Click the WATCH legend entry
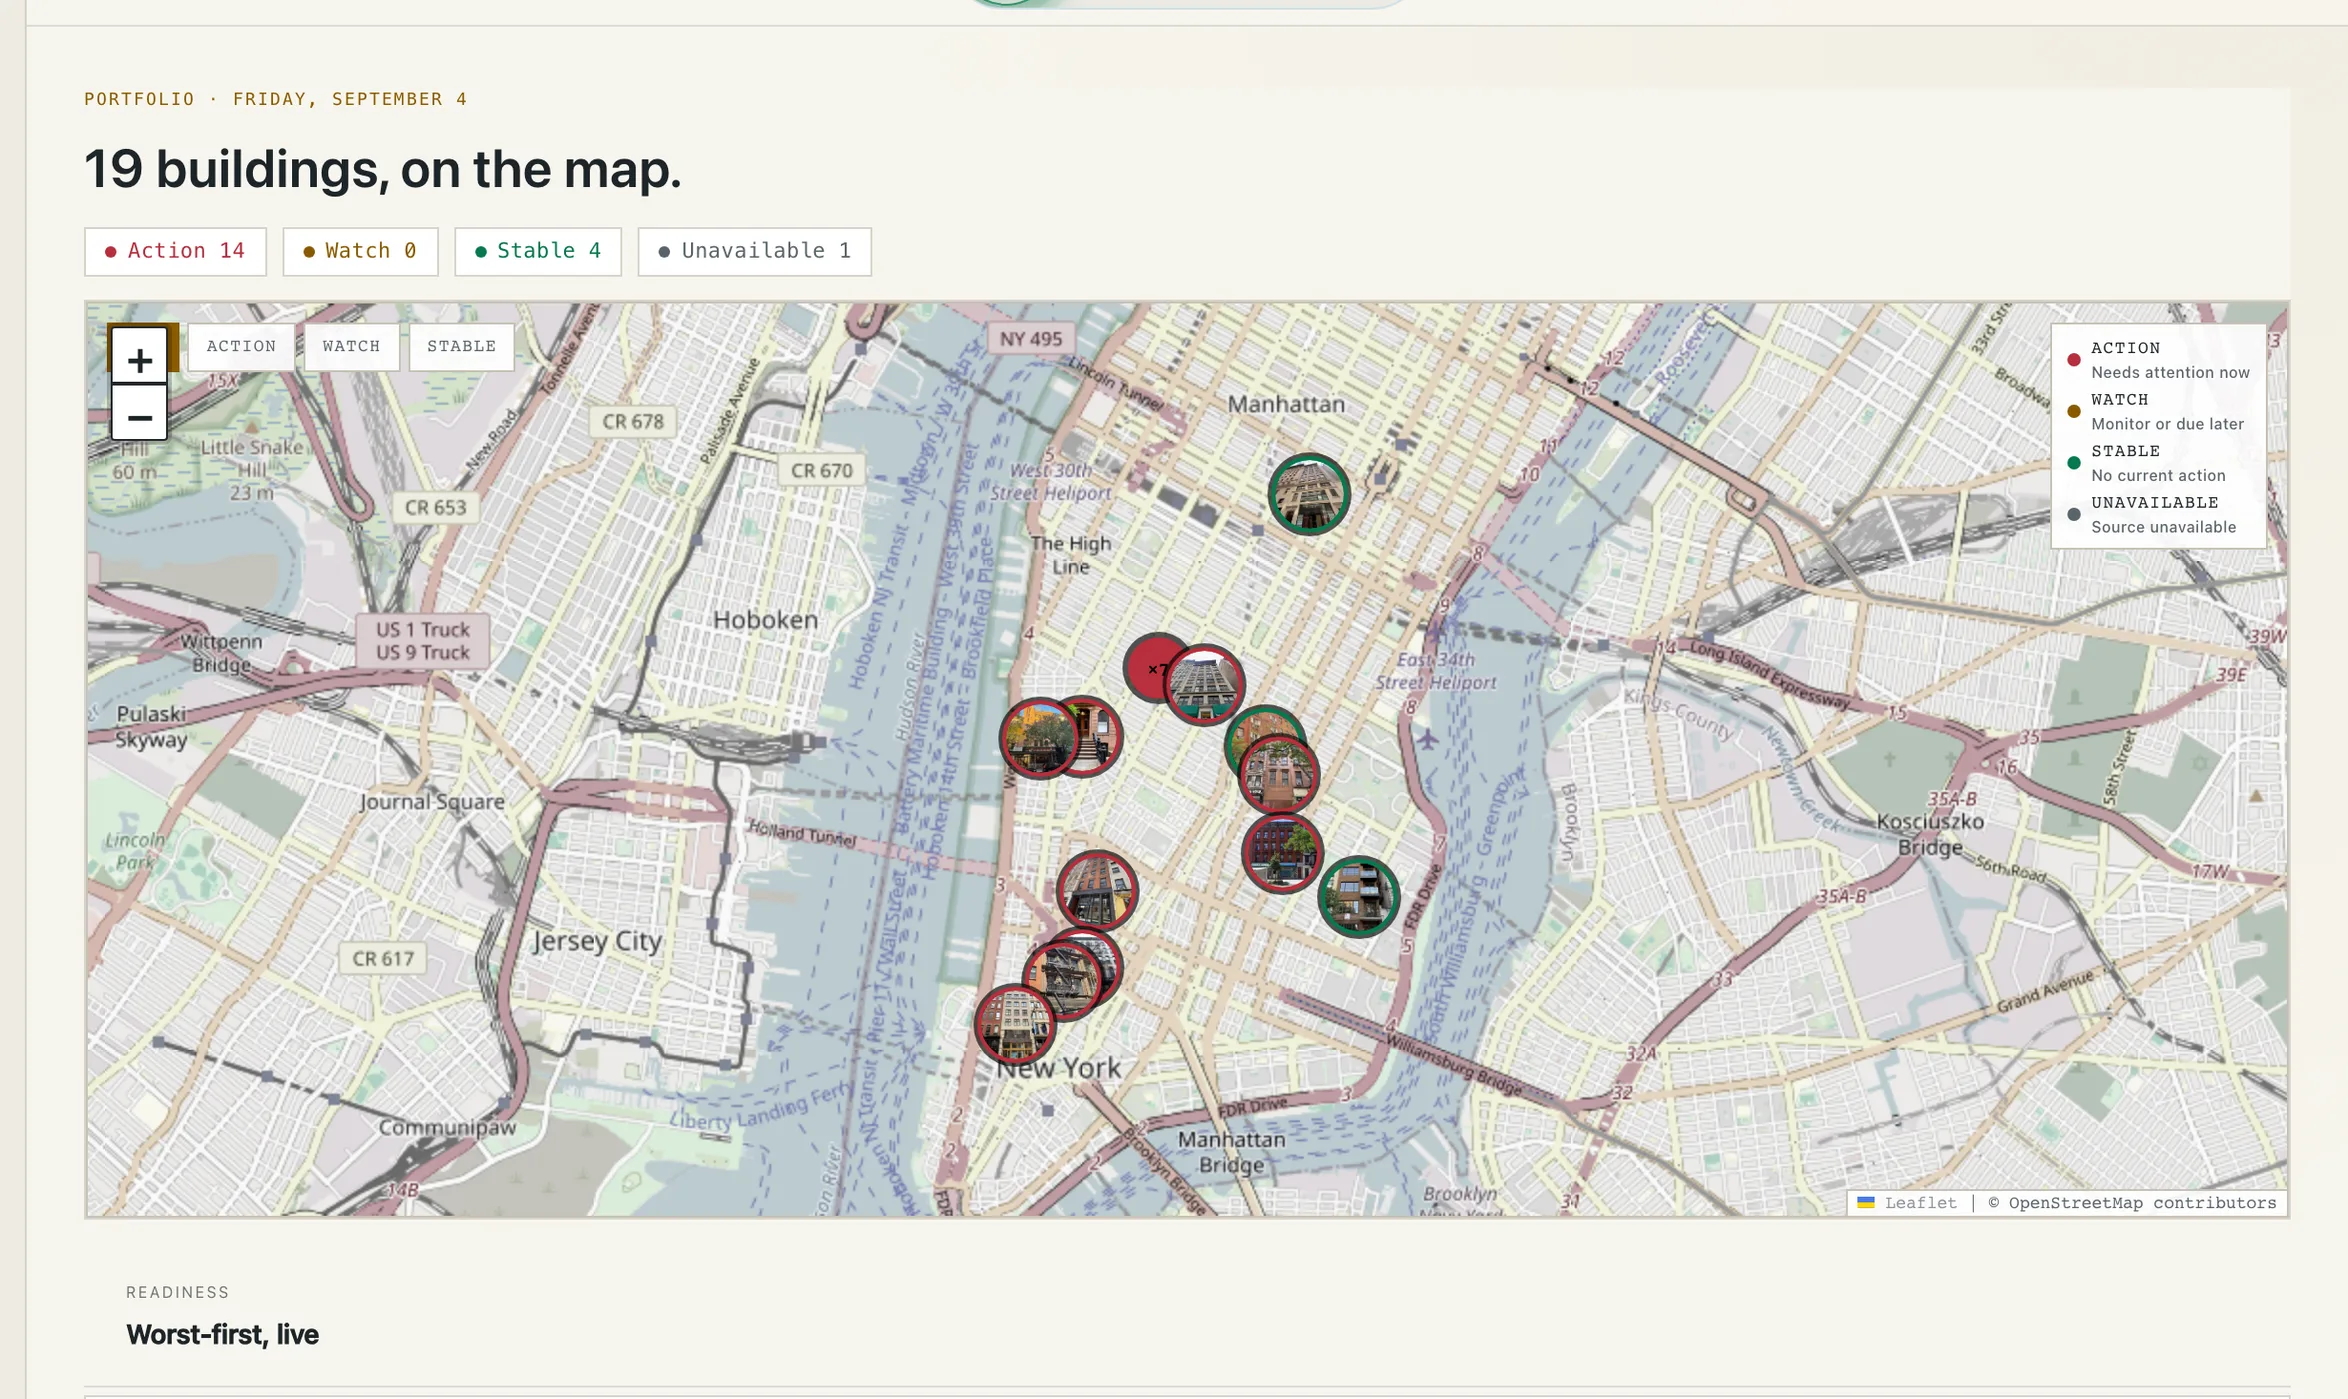Image resolution: width=2348 pixels, height=1399 pixels. point(2159,411)
